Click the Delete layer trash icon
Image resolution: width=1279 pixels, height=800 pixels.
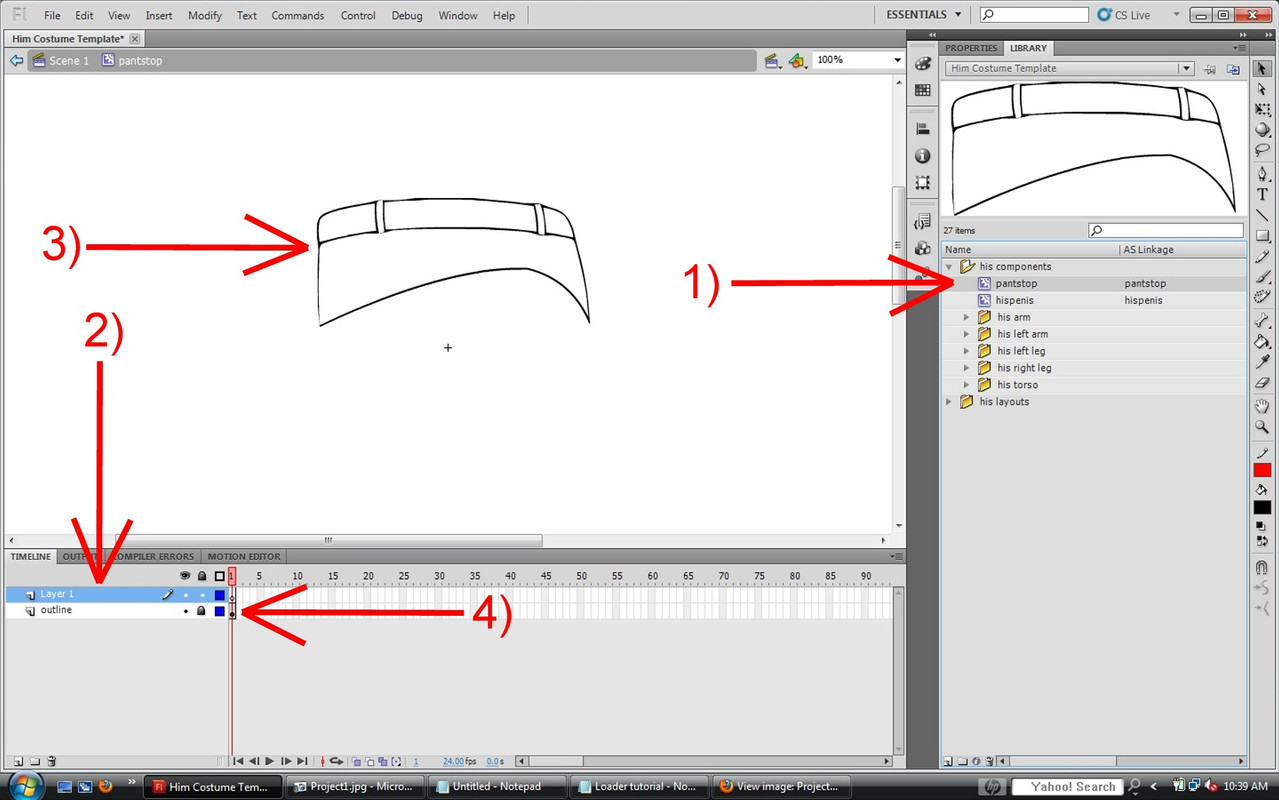pos(52,761)
